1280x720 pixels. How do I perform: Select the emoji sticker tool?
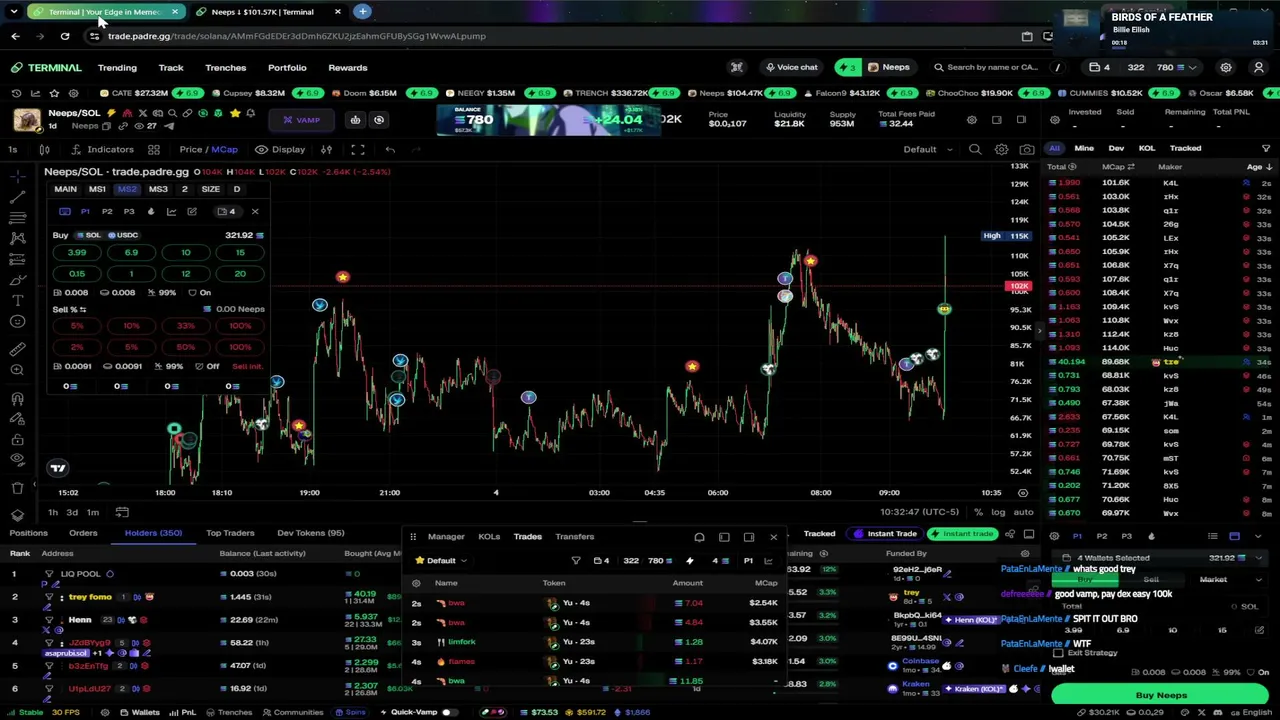(x=17, y=321)
